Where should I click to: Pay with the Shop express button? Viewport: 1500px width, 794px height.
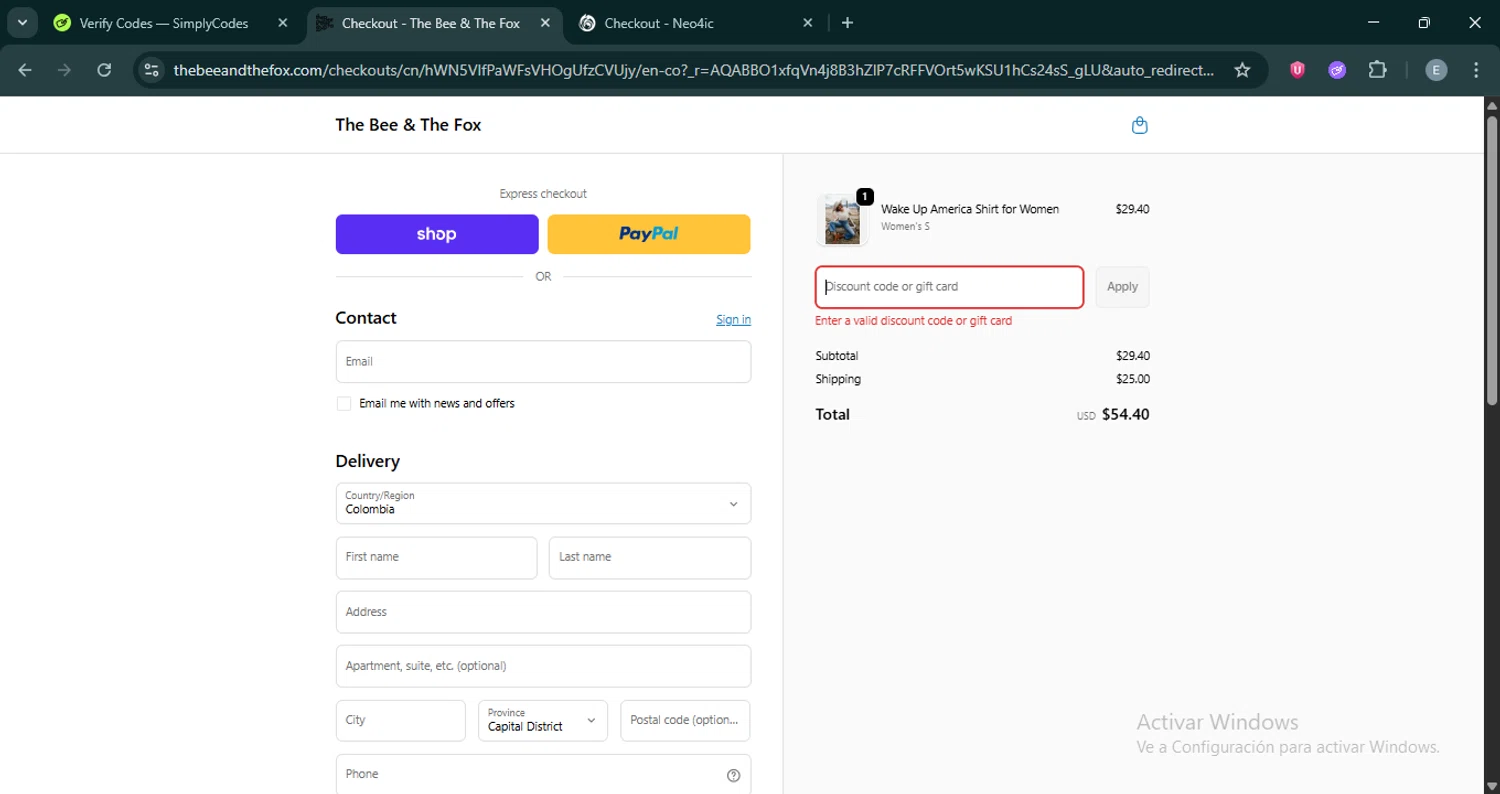[x=437, y=234]
